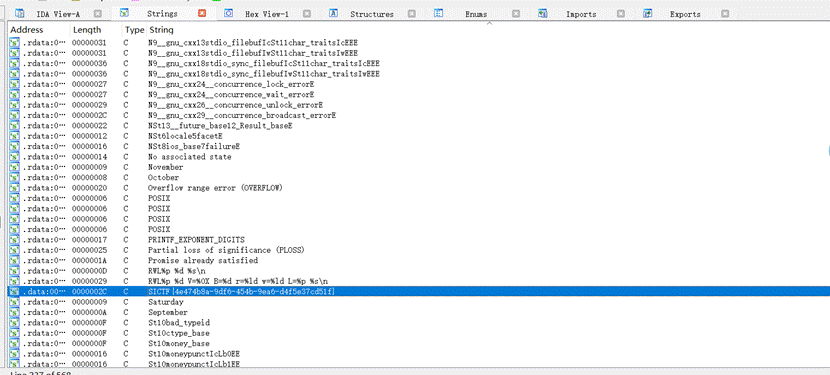This screenshot has height=375, width=830.
Task: Close the Hex View-1 tab
Action: coord(306,14)
